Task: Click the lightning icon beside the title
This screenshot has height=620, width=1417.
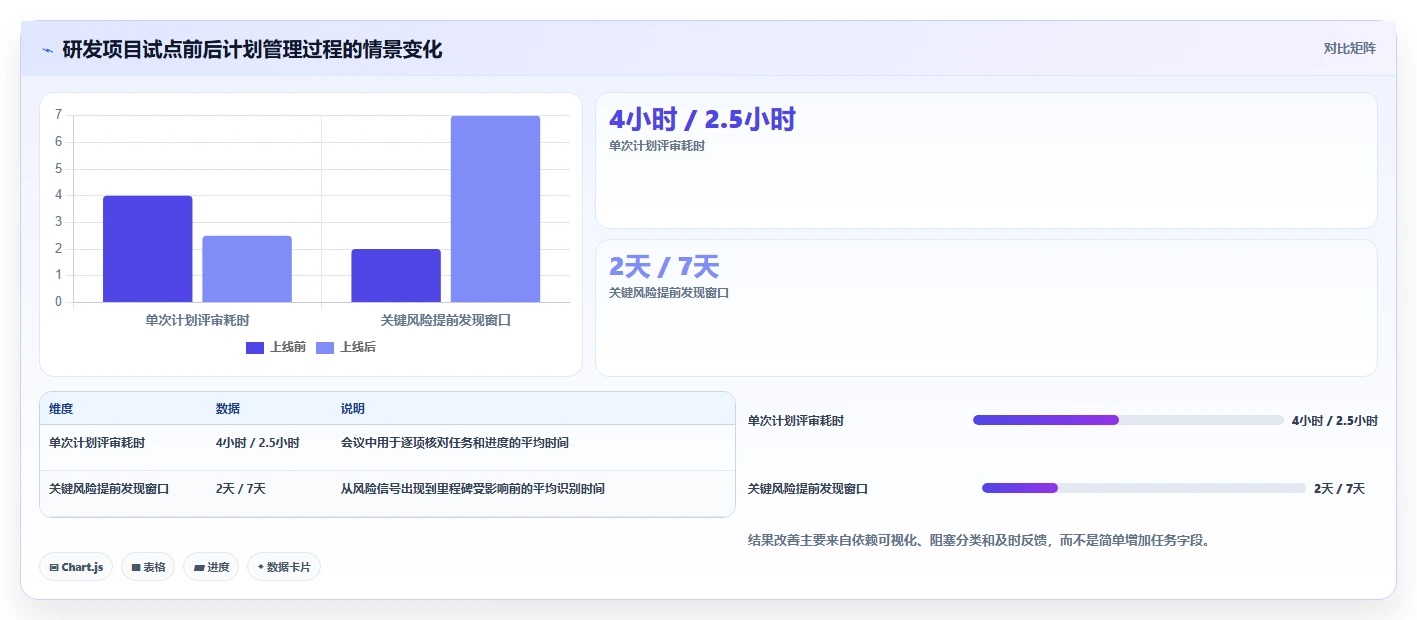Action: tap(47, 50)
